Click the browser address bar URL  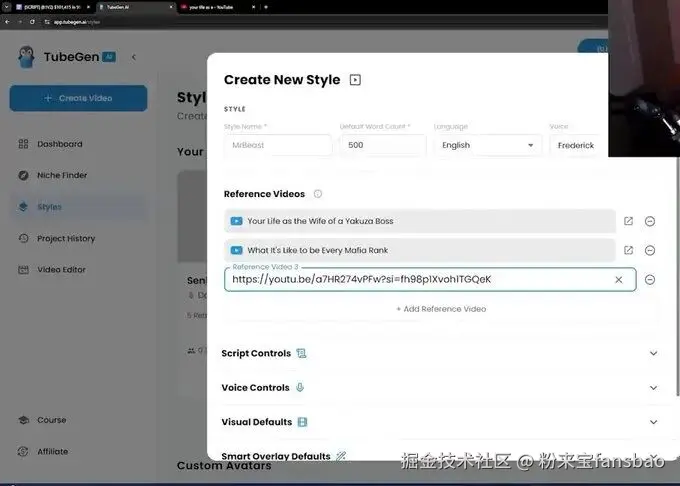[77, 22]
